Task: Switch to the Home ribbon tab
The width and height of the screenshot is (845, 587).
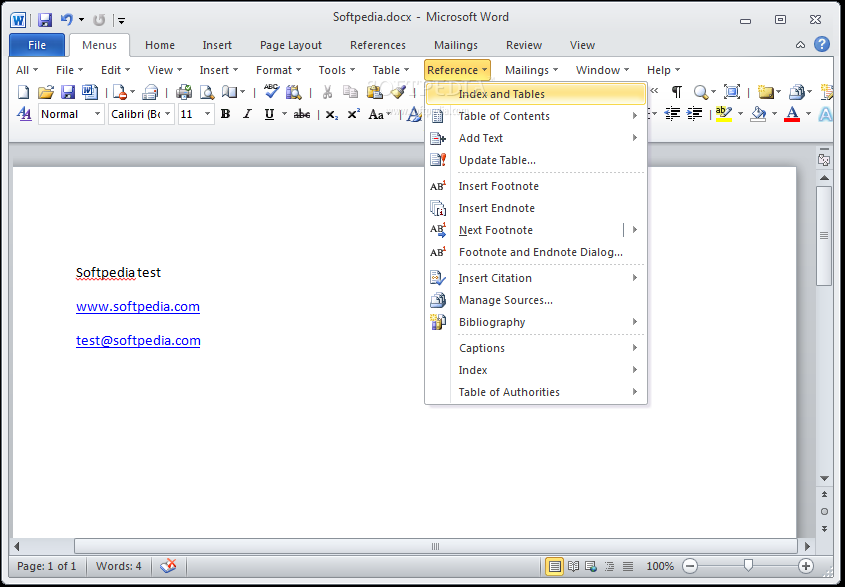Action: click(x=160, y=45)
